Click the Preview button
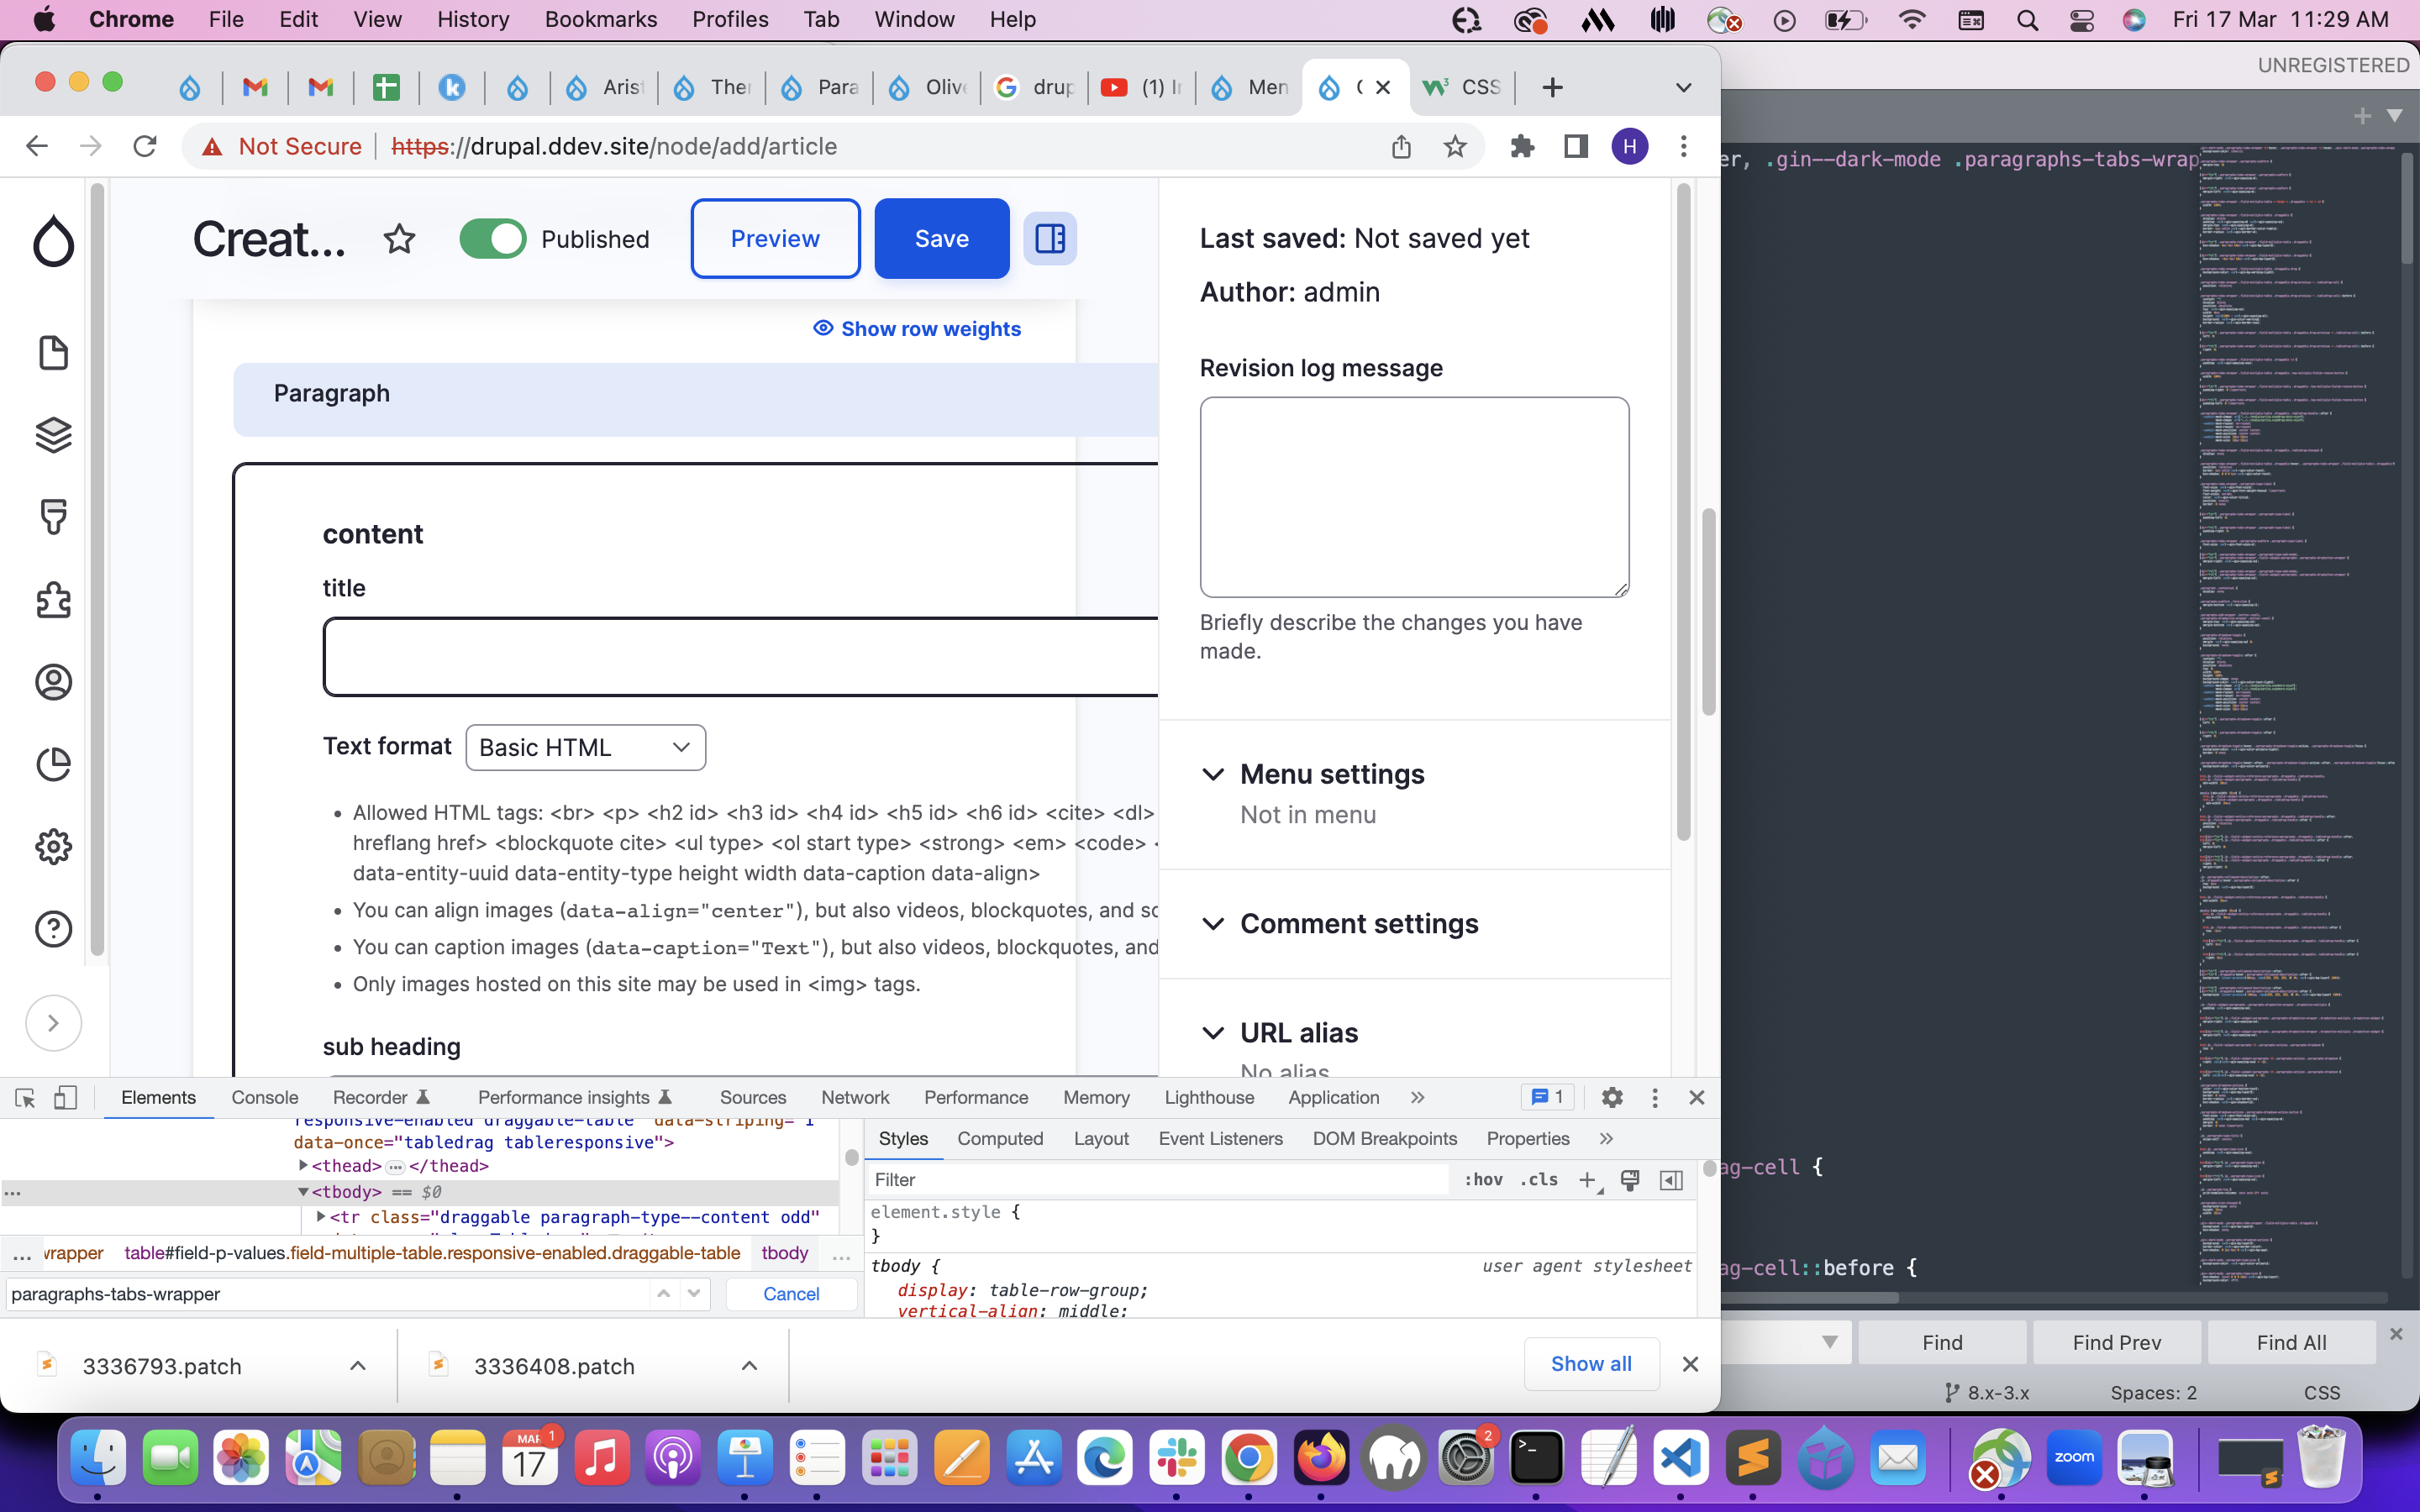 coord(775,239)
